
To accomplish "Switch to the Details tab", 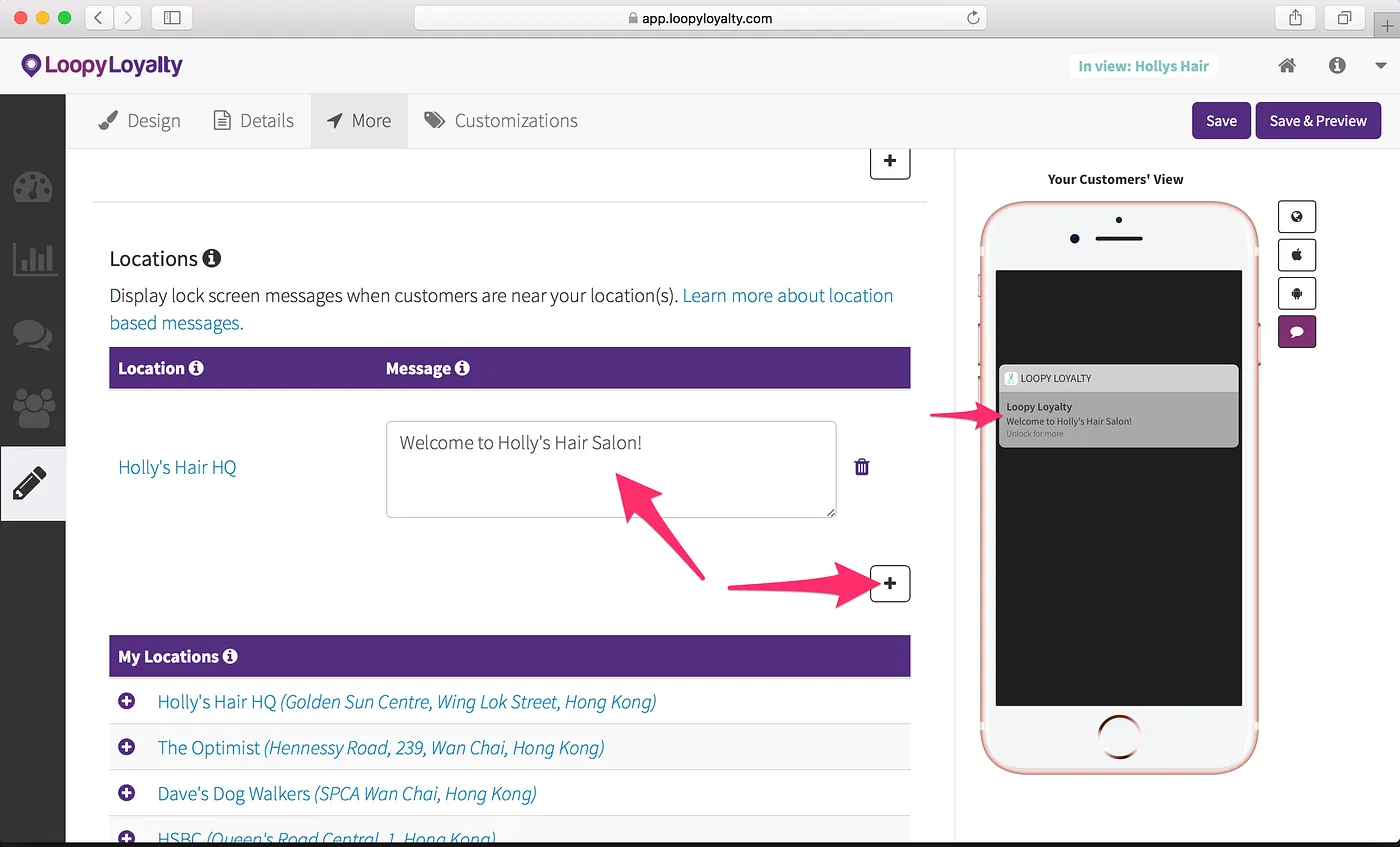I will tap(254, 121).
